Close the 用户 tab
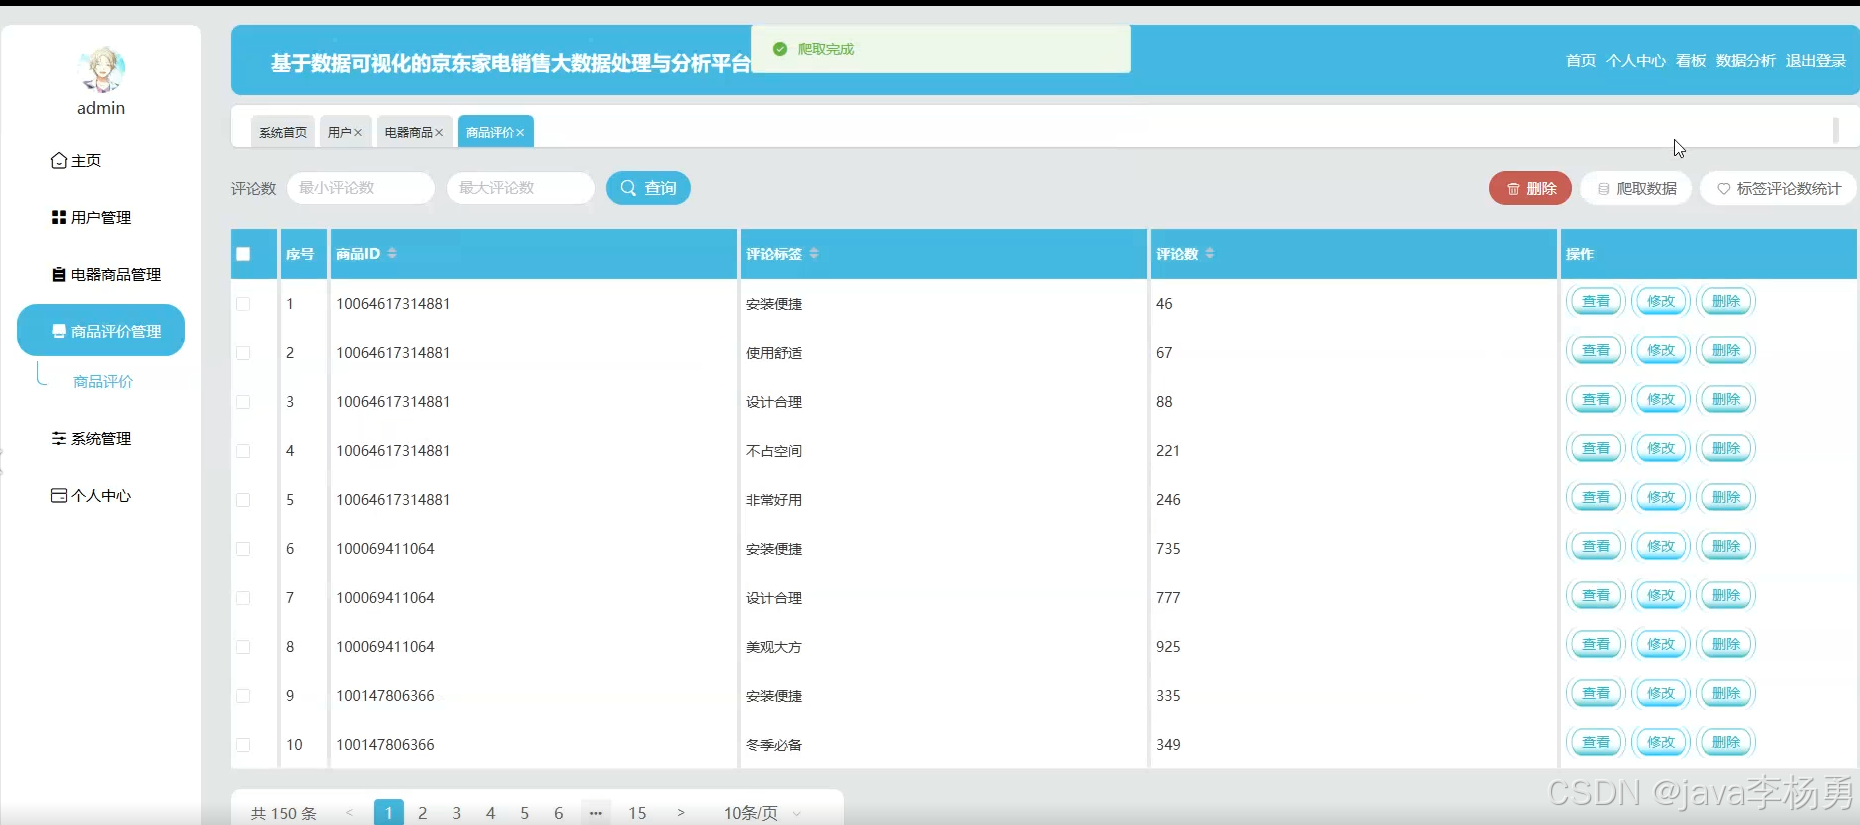1860x825 pixels. pyautogui.click(x=358, y=132)
